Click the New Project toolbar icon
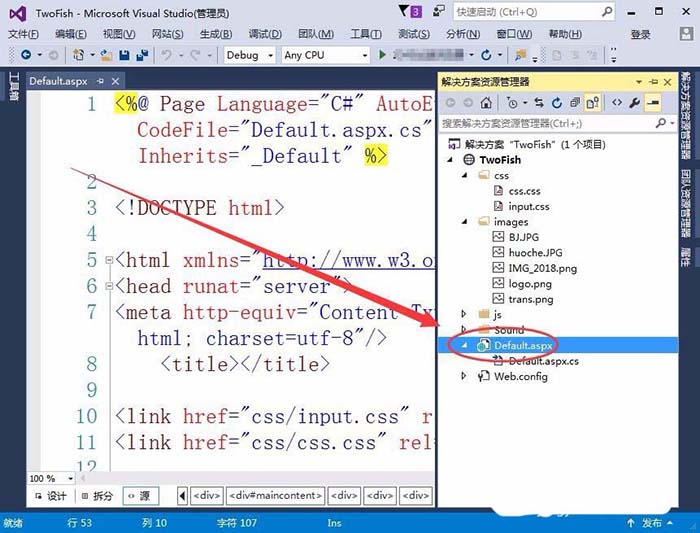 click(x=79, y=55)
